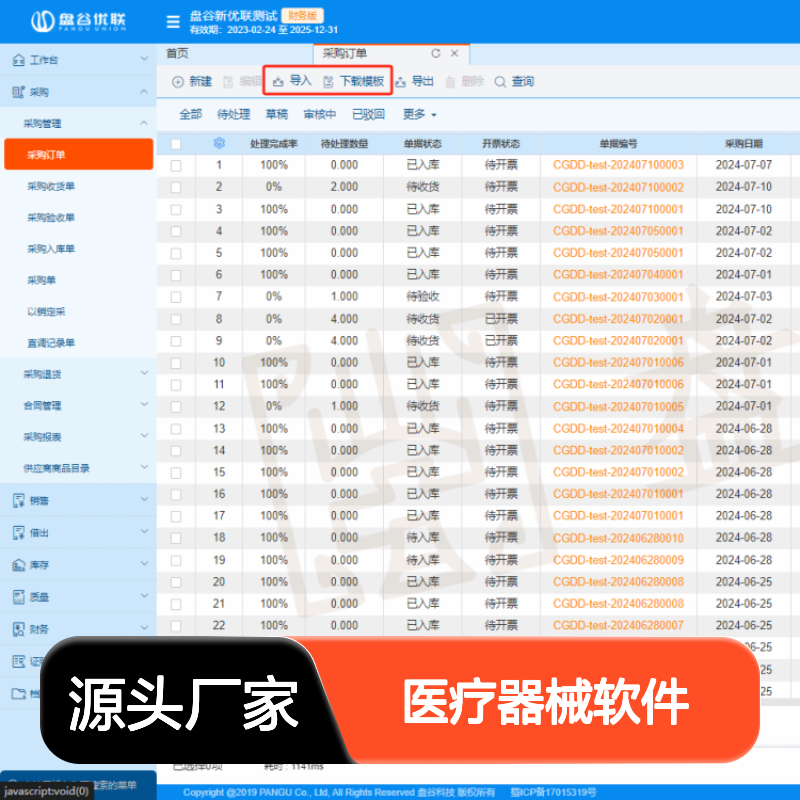Screen dimensions: 800x800
Task: Expand the 供应商商品目录 submenu chevron
Action: tap(144, 467)
